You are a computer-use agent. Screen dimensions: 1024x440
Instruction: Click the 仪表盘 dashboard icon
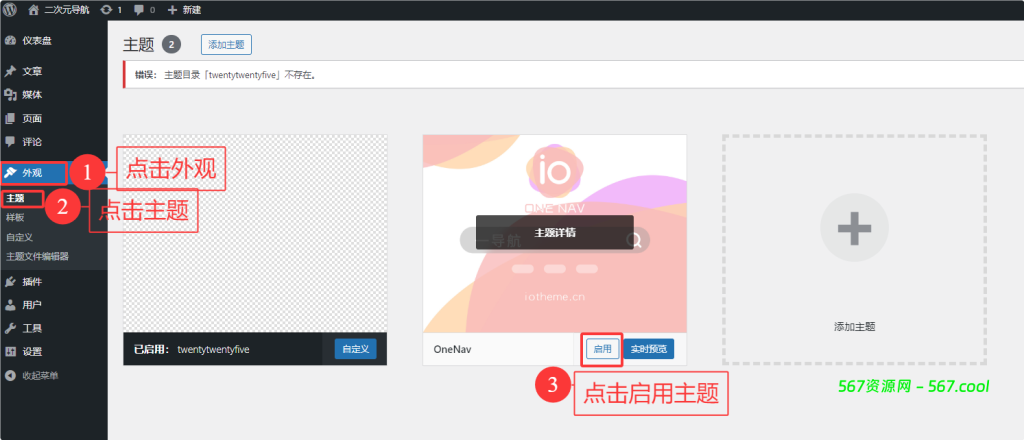click(10, 40)
